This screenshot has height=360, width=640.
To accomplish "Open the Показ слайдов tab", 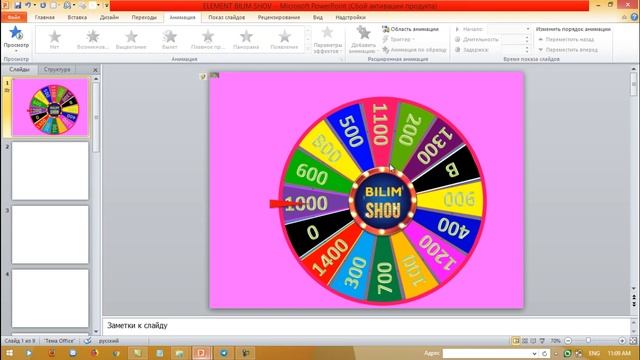I will [227, 18].
